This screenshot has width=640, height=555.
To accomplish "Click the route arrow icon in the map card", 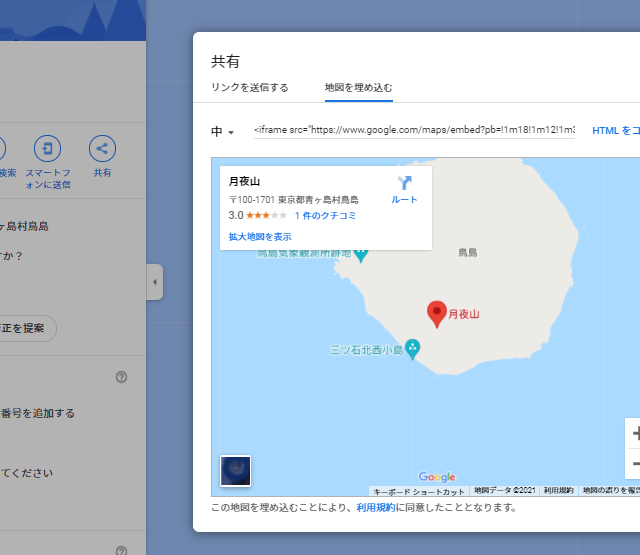I will click(x=404, y=183).
